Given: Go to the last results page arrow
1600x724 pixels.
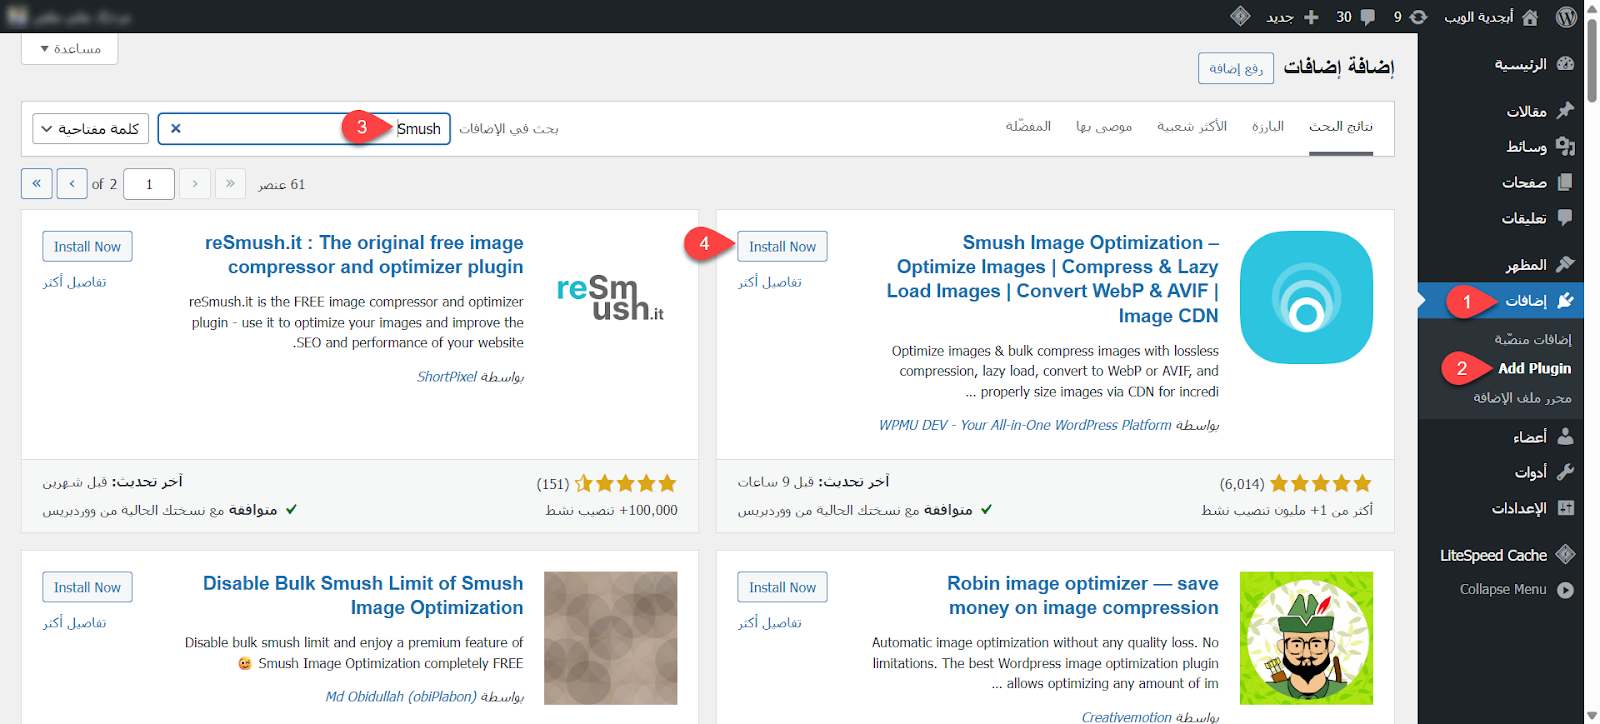Looking at the screenshot, I should (x=36, y=183).
